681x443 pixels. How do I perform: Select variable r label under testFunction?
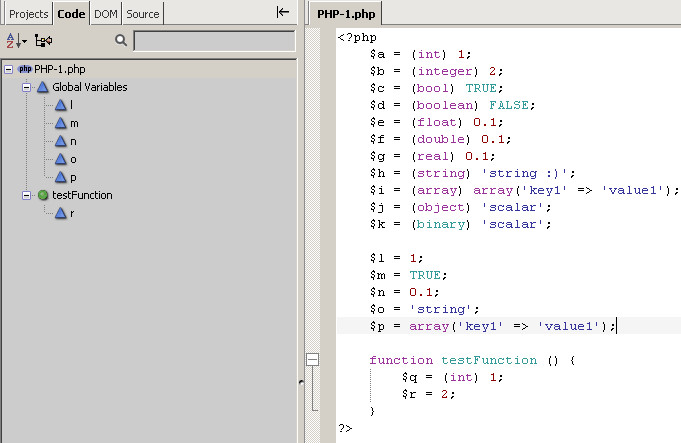tap(72, 213)
